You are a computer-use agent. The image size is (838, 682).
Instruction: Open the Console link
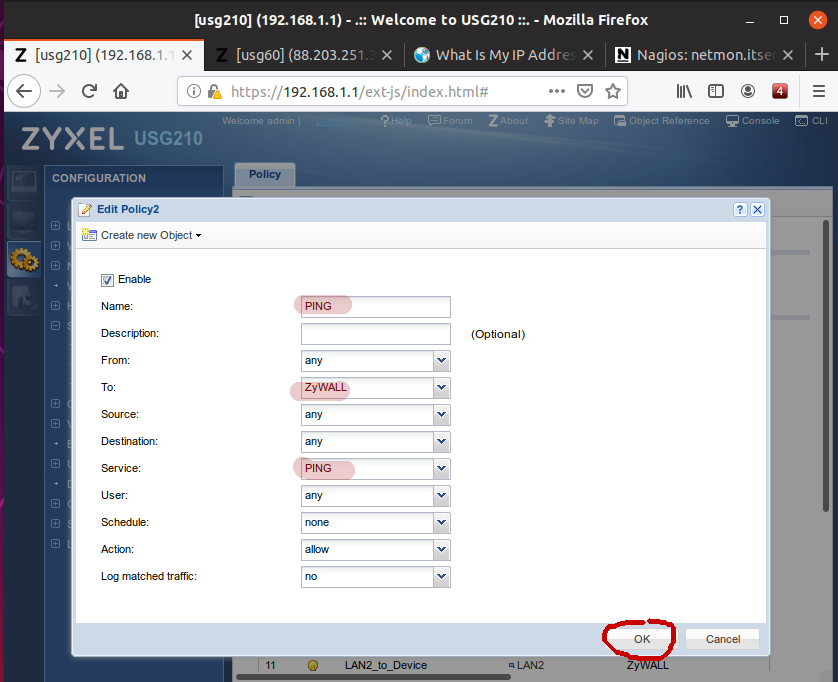(752, 121)
